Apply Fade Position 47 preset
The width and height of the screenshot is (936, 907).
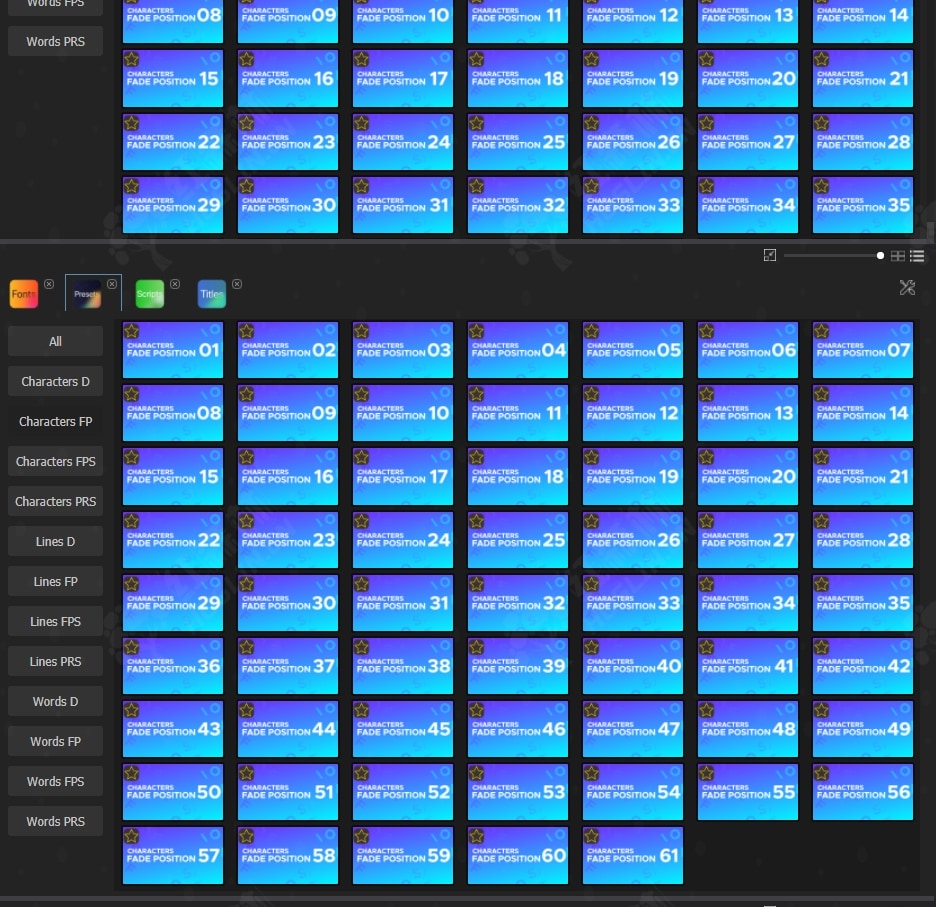tap(633, 729)
